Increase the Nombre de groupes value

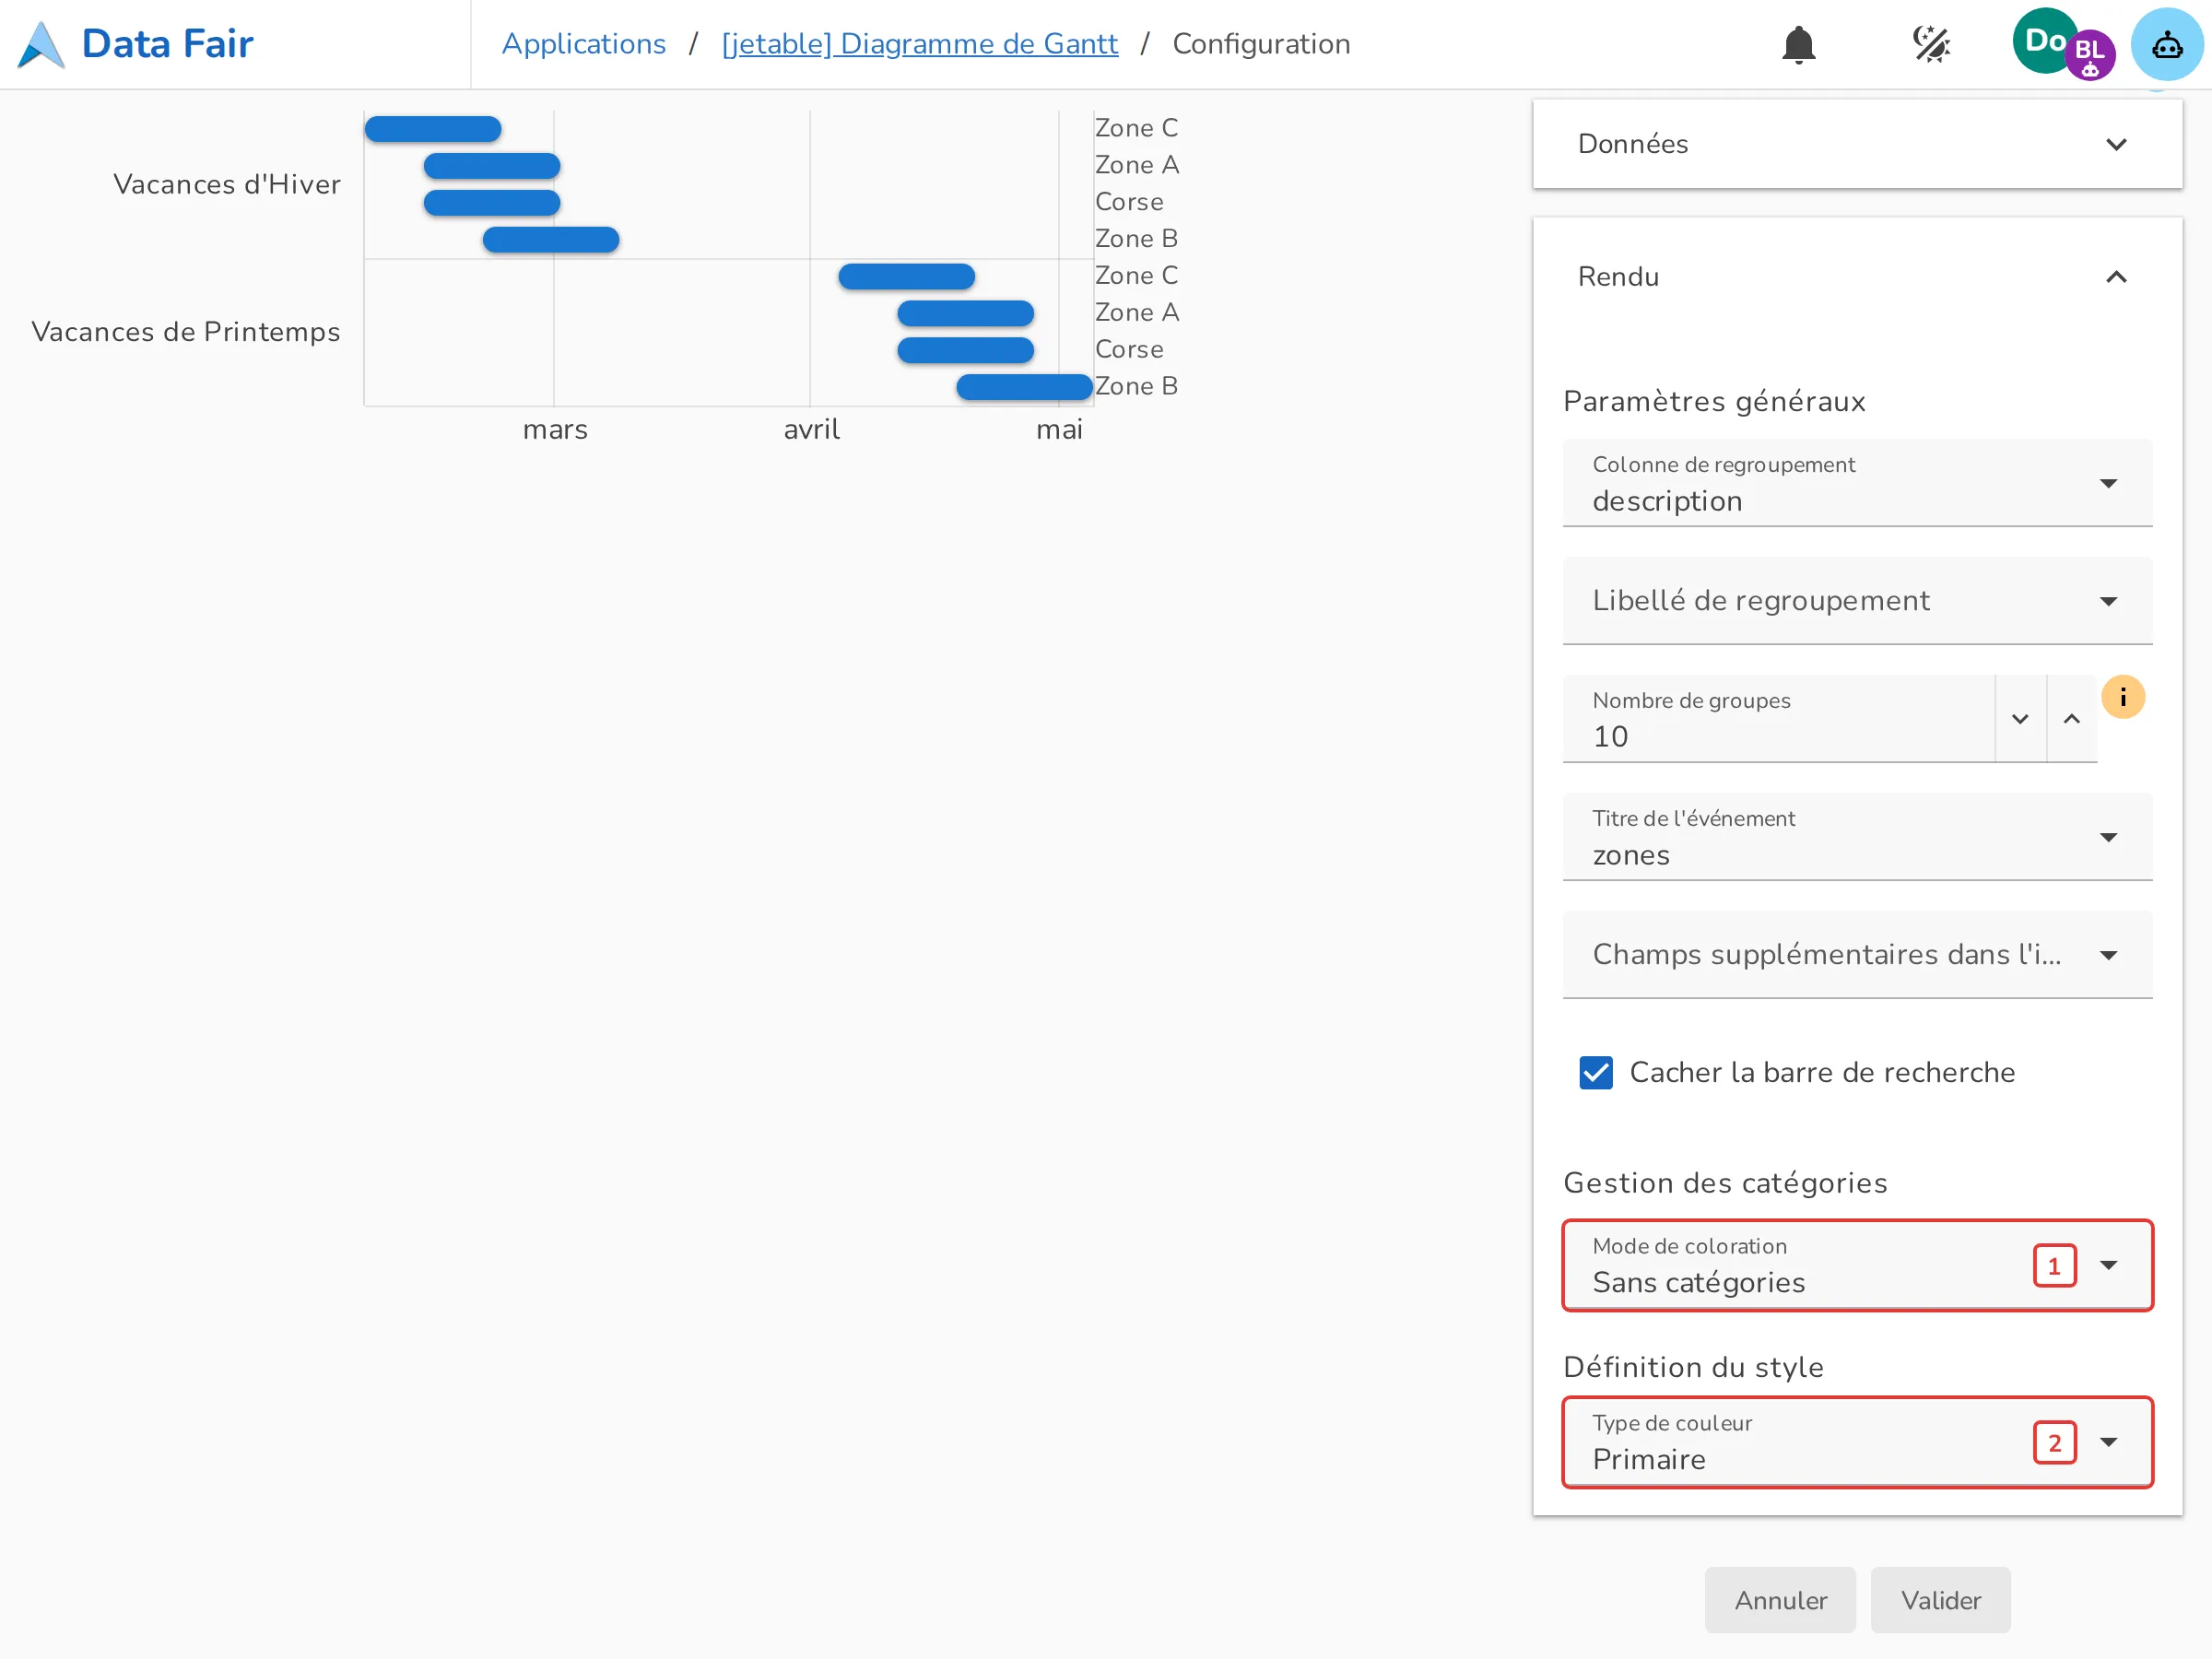click(x=2072, y=719)
